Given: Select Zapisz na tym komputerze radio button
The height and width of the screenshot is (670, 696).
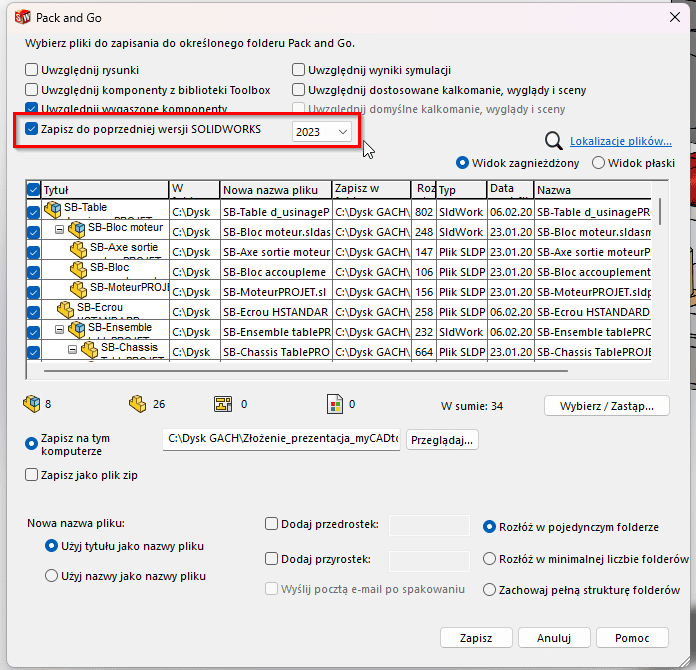Looking at the screenshot, I should (x=32, y=444).
